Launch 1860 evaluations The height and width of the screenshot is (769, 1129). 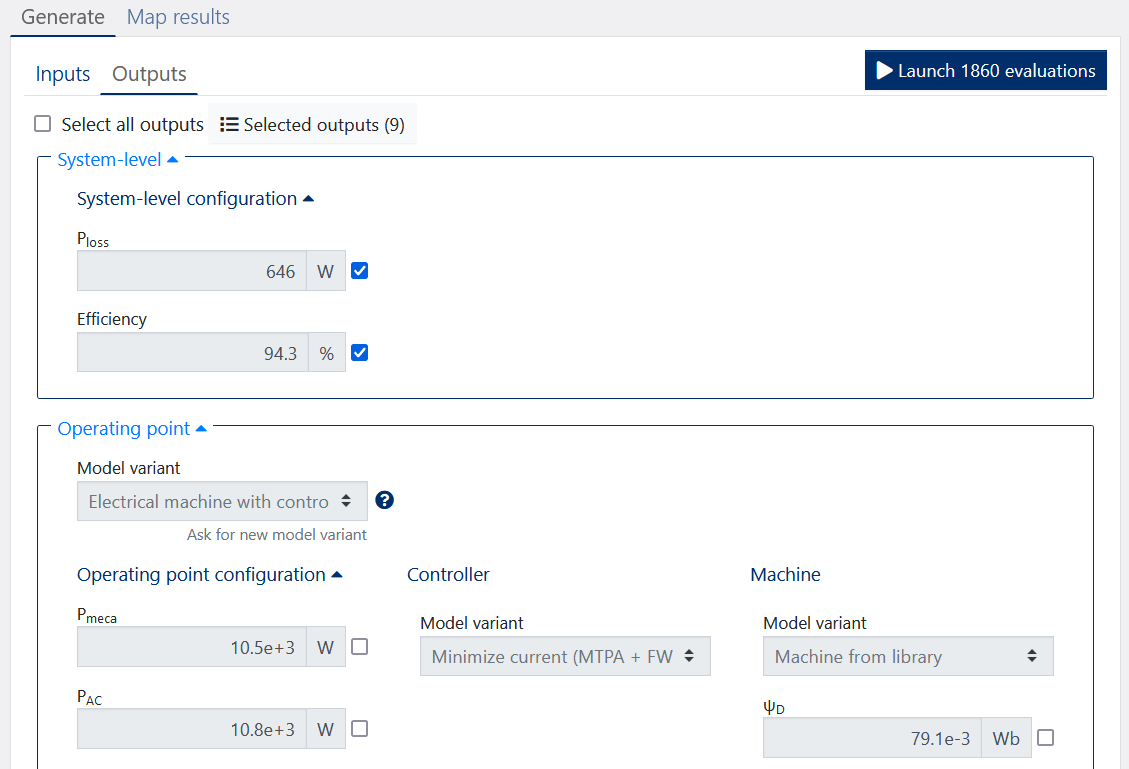click(x=985, y=71)
